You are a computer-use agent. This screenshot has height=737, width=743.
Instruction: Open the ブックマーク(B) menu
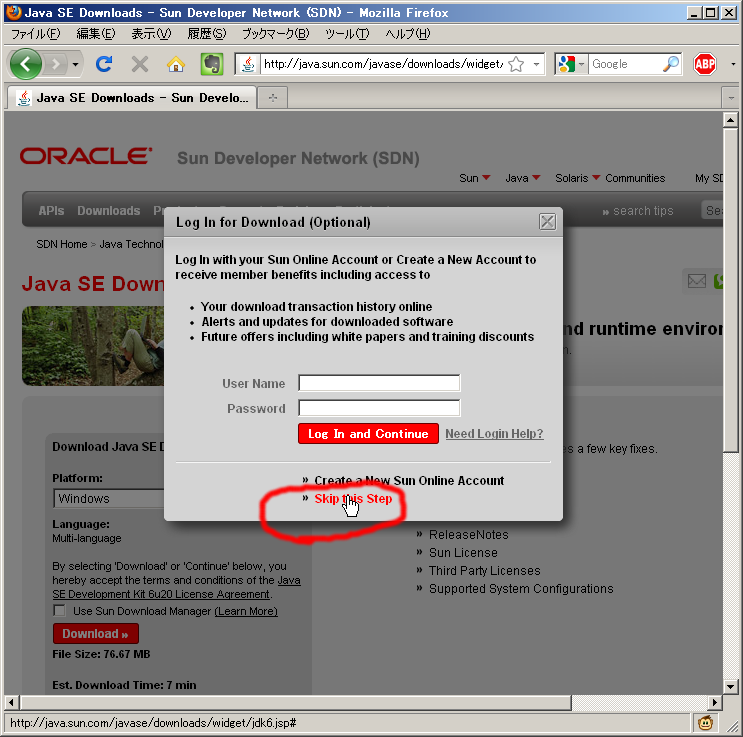[x=276, y=34]
